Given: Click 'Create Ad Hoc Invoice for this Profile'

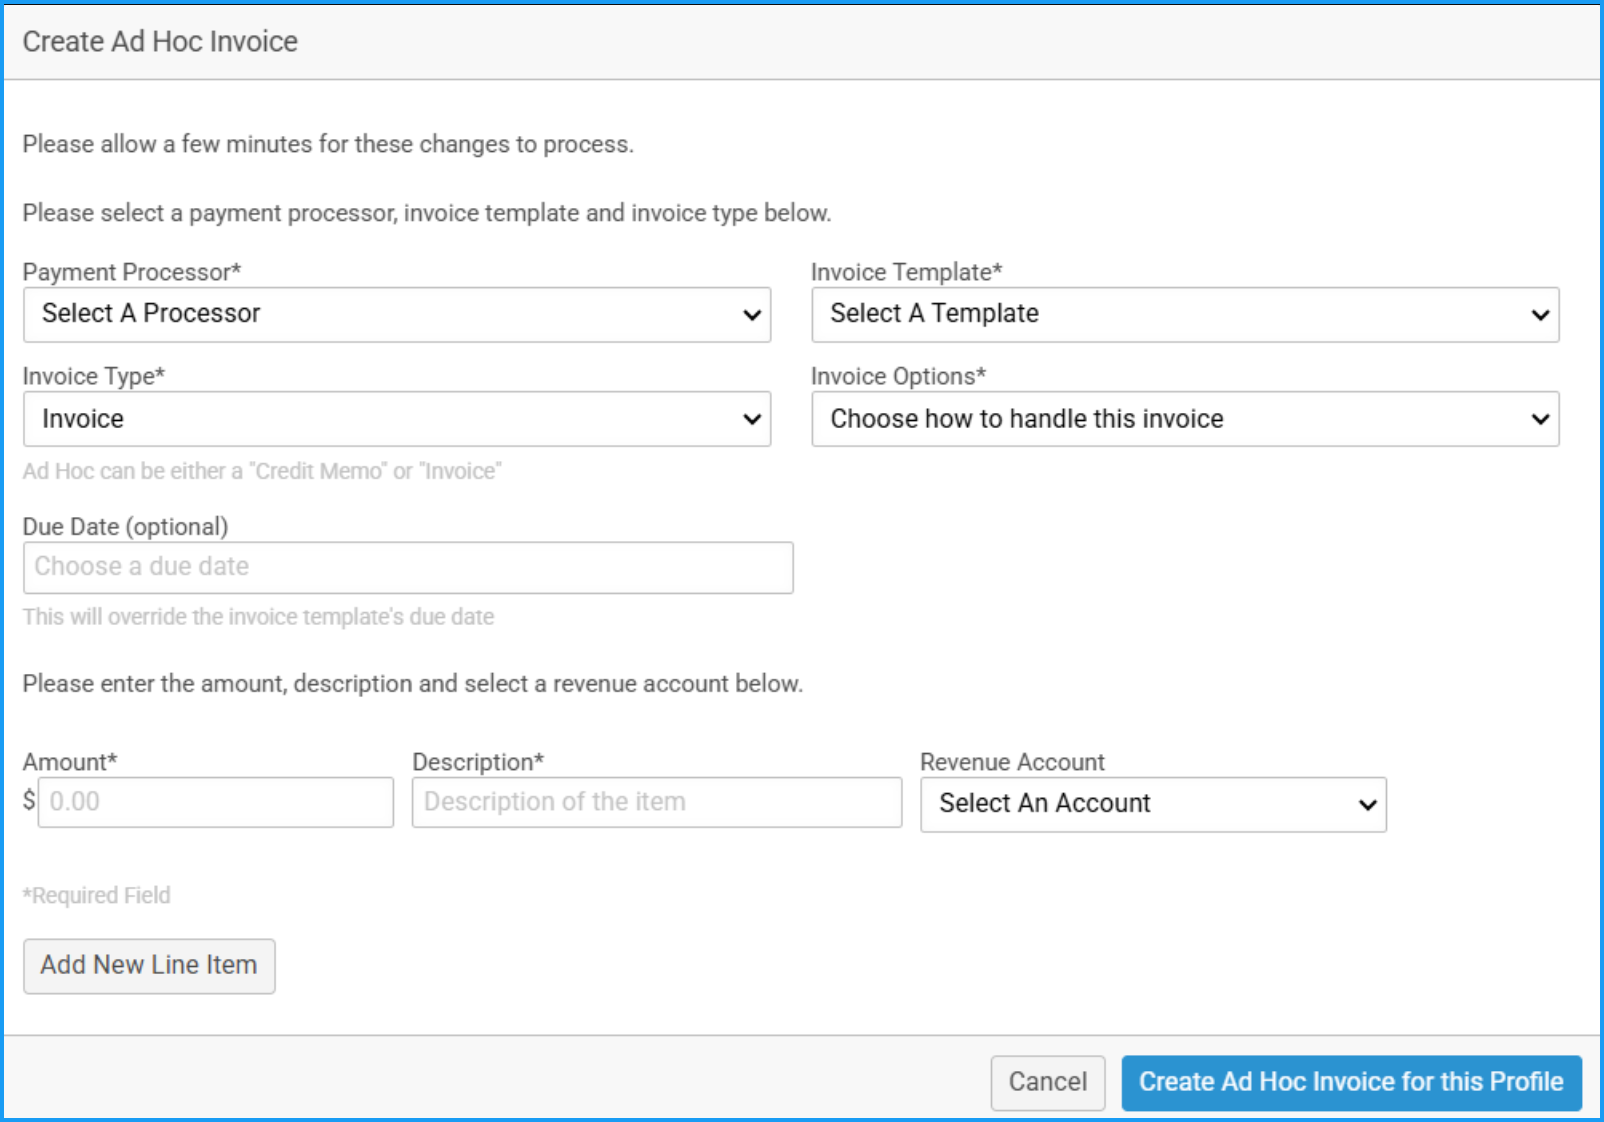Looking at the screenshot, I should coord(1351,1082).
